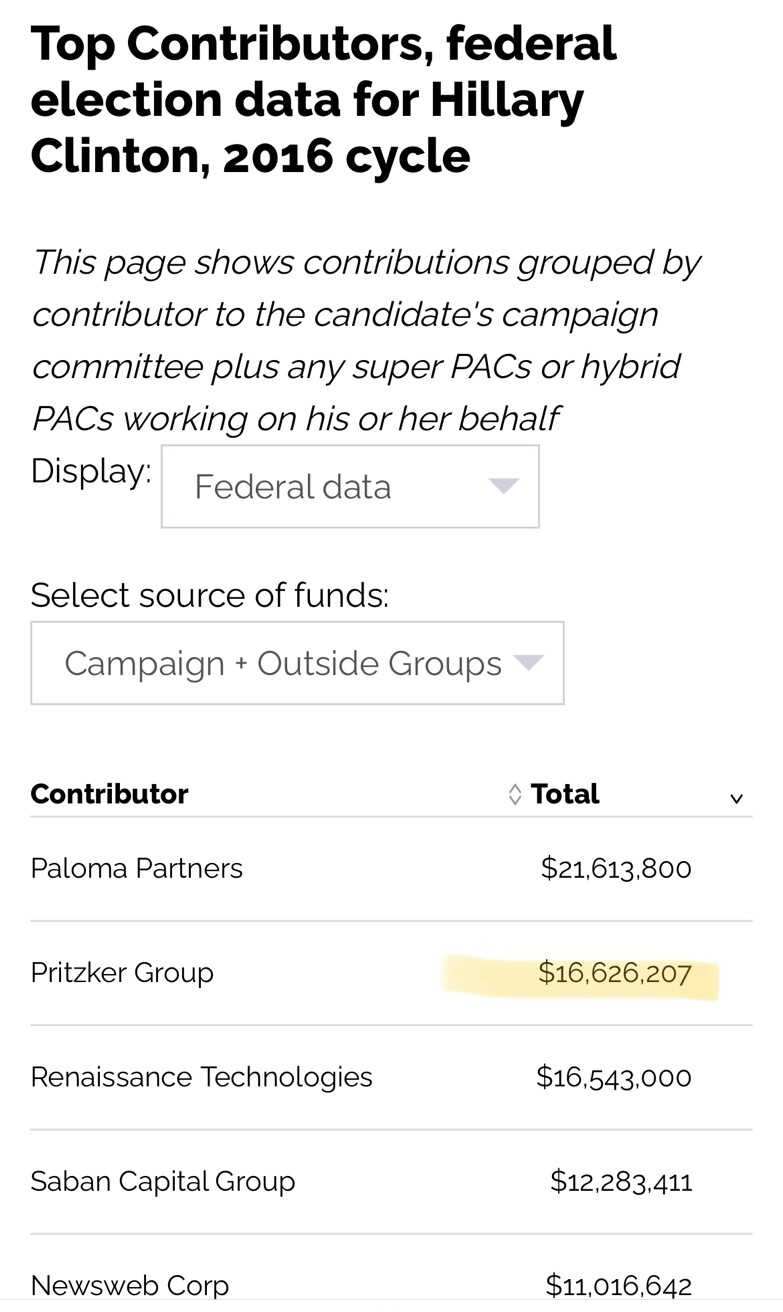This screenshot has width=783, height=1312.
Task: Open the Federal data display dropdown
Action: coord(349,487)
